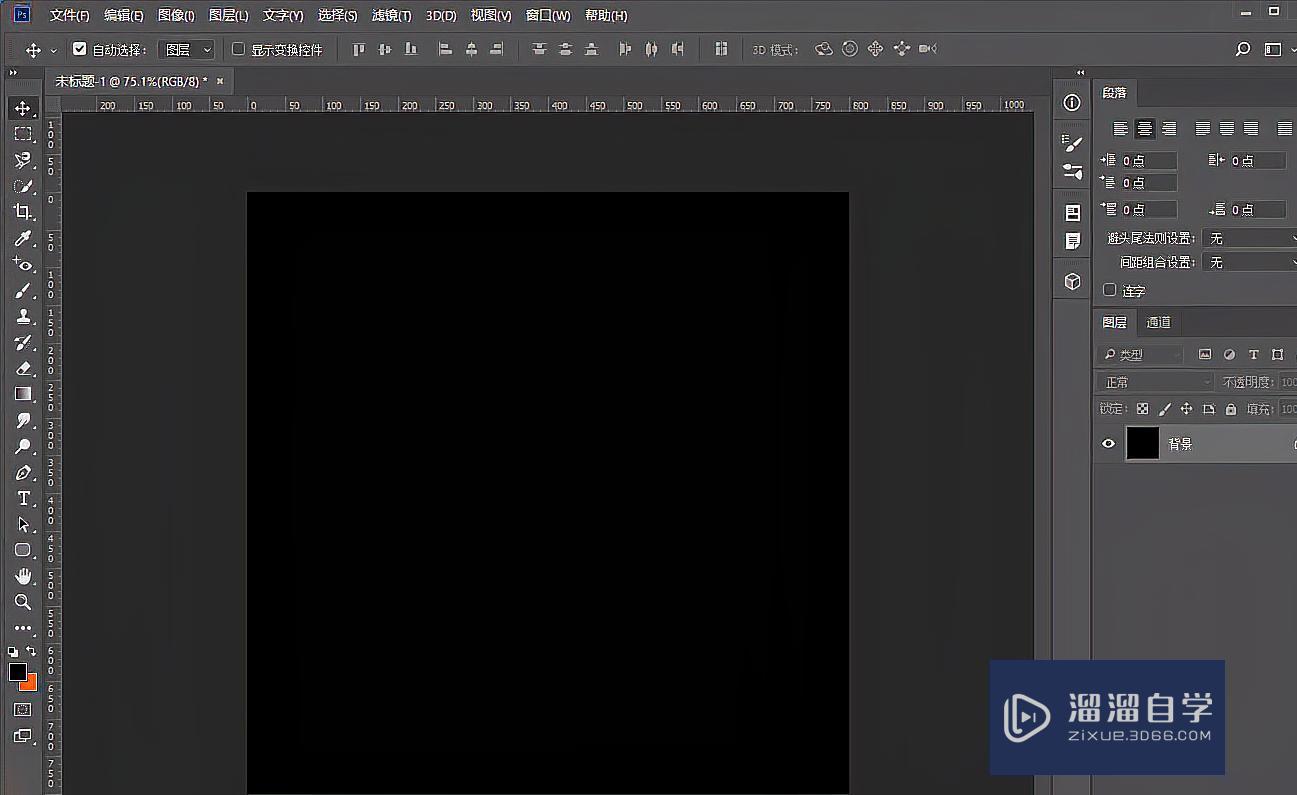Toggle lock image pixels brush icon
Screen dimensions: 1297x795
(1164, 409)
